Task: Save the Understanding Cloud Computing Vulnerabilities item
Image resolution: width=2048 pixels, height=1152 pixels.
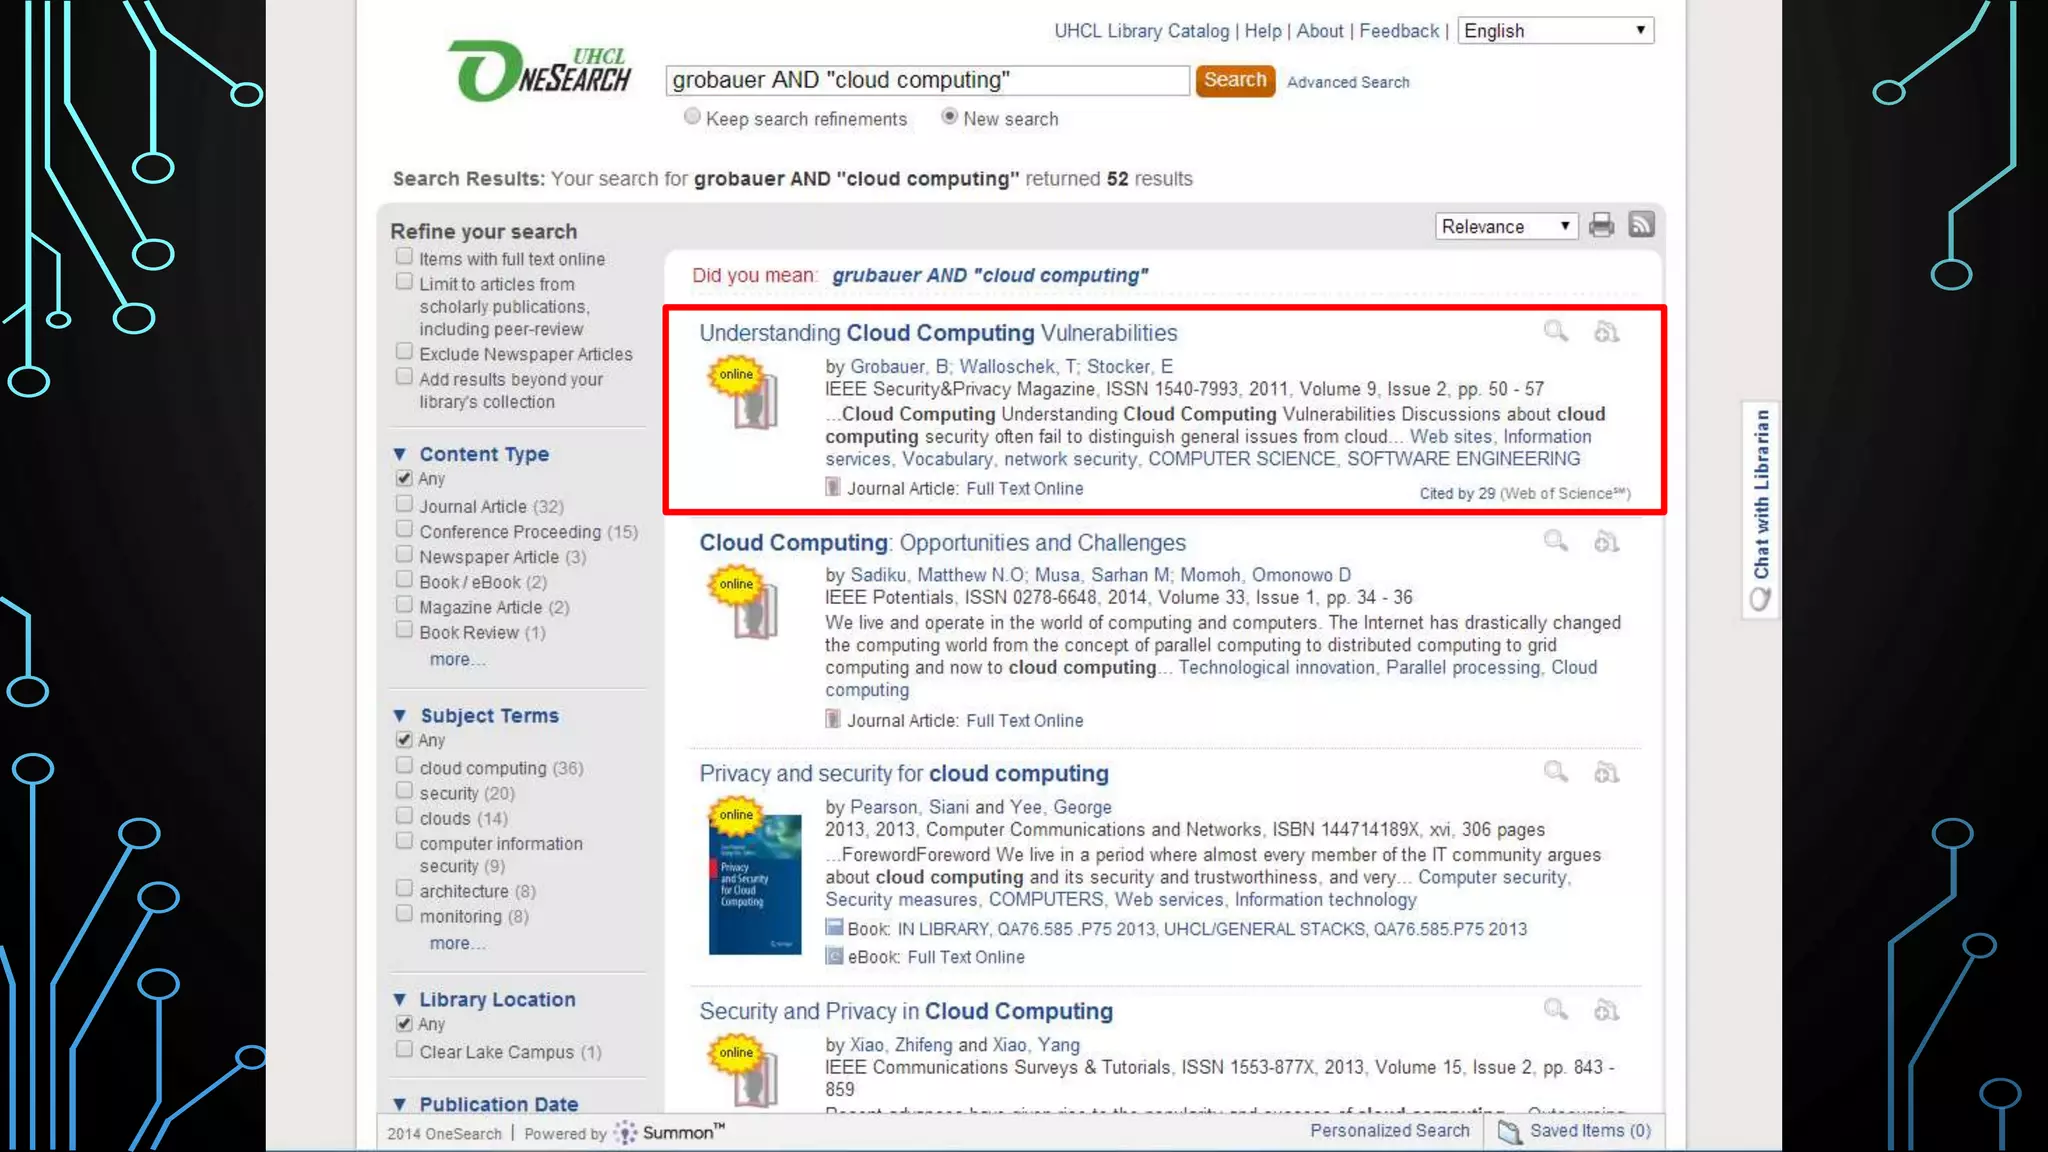Action: click(1606, 332)
